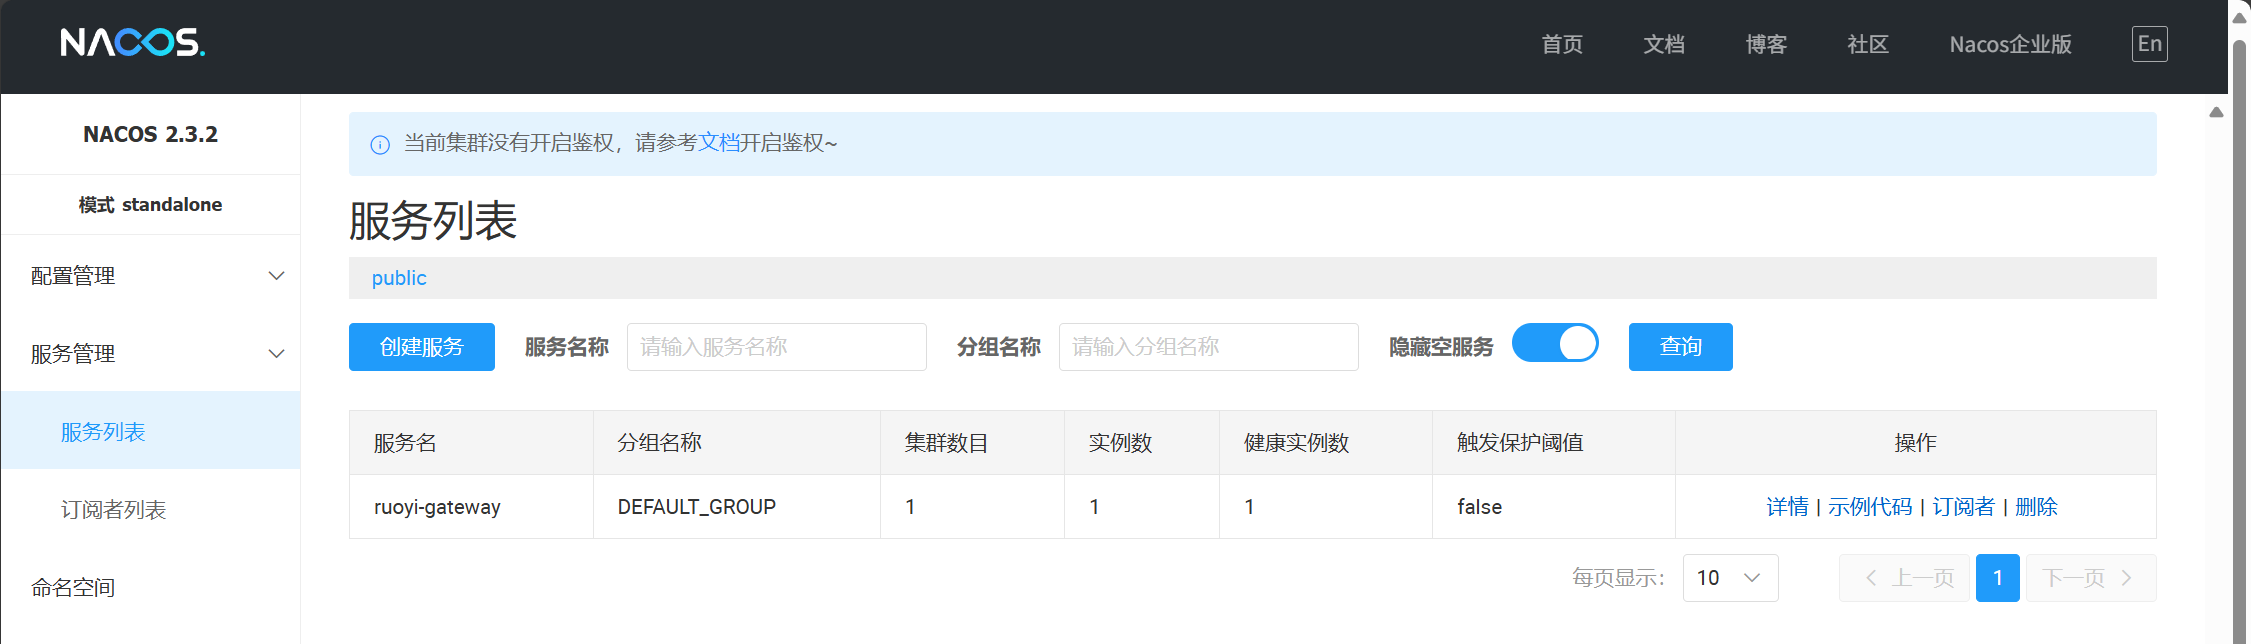Click the Nacos logo in header

(132, 43)
